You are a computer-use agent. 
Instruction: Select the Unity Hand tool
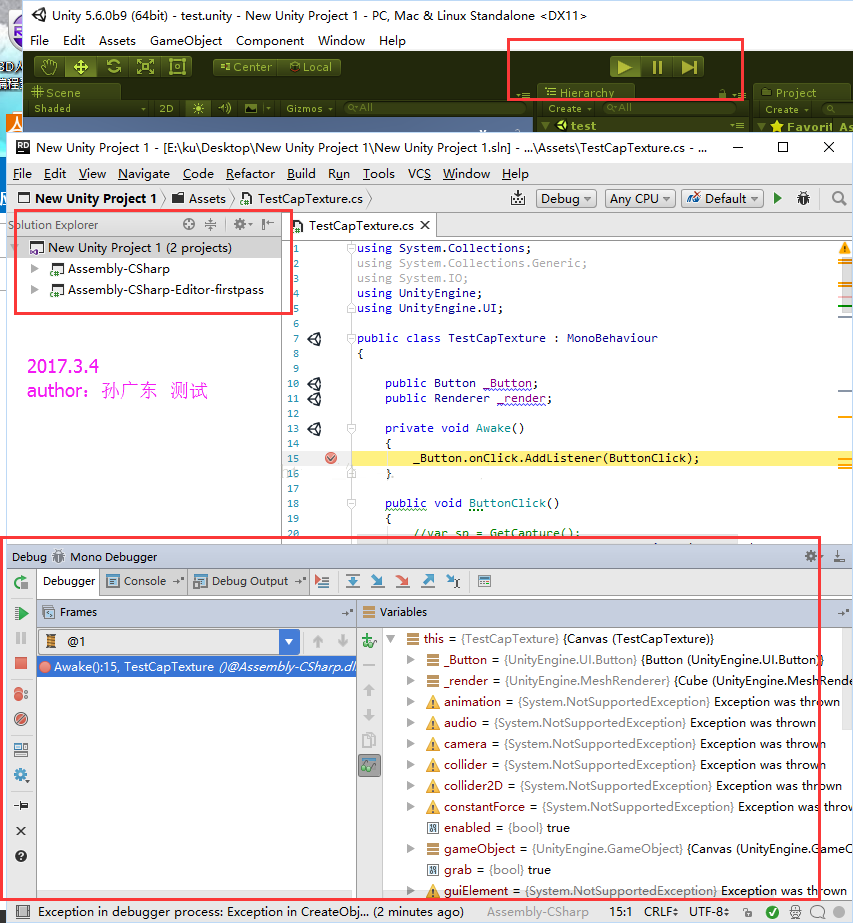(x=49, y=67)
